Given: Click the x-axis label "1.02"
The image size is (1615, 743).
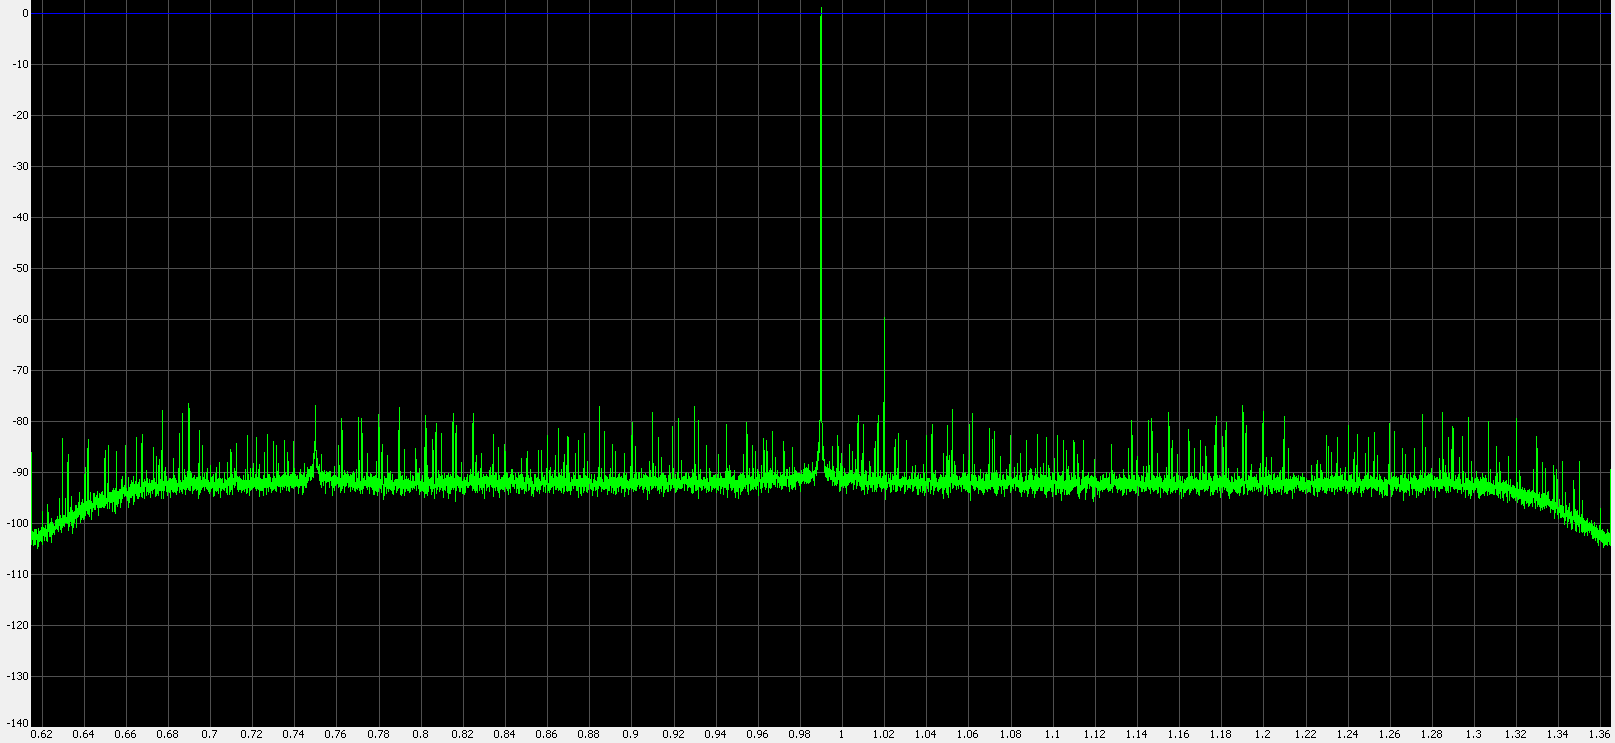Looking at the screenshot, I should coord(883,735).
